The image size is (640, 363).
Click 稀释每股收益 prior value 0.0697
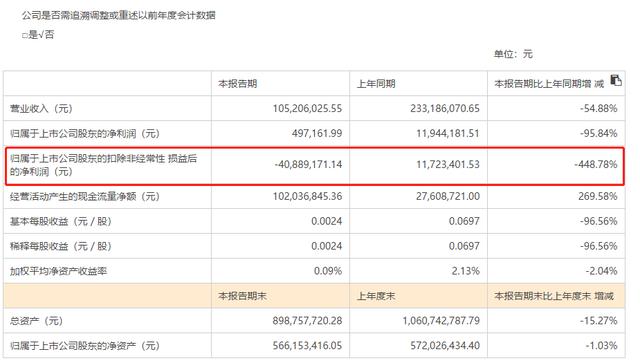point(464,246)
